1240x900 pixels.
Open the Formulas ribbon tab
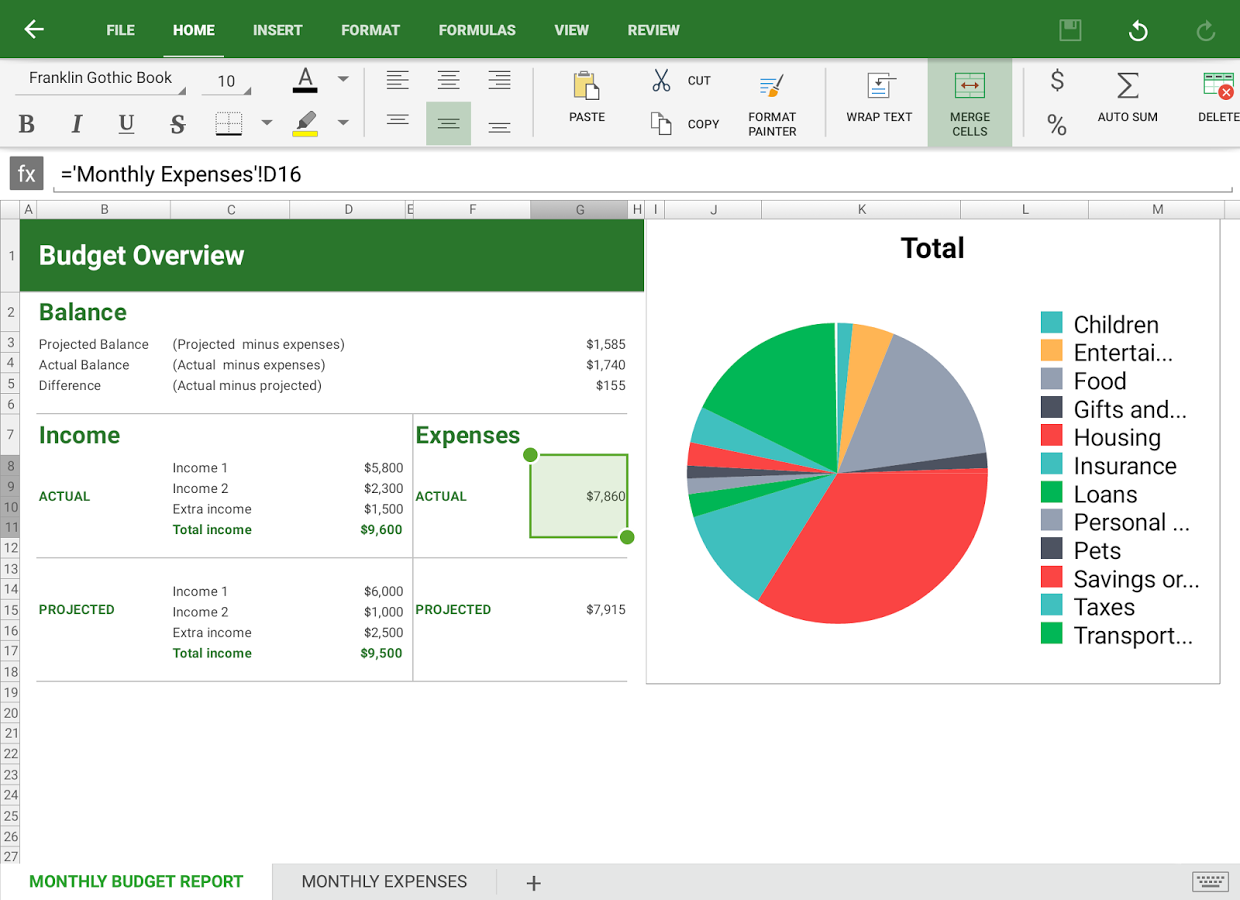tap(477, 30)
